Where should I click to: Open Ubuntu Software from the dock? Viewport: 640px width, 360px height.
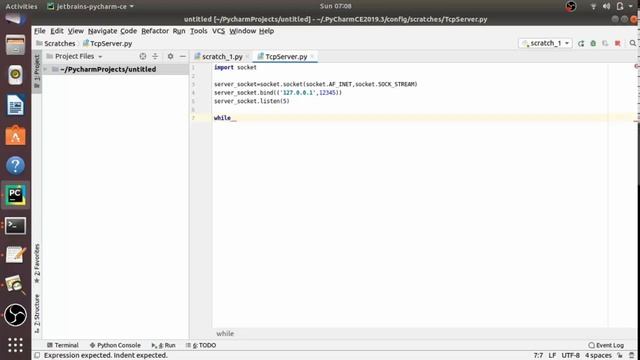point(15,135)
